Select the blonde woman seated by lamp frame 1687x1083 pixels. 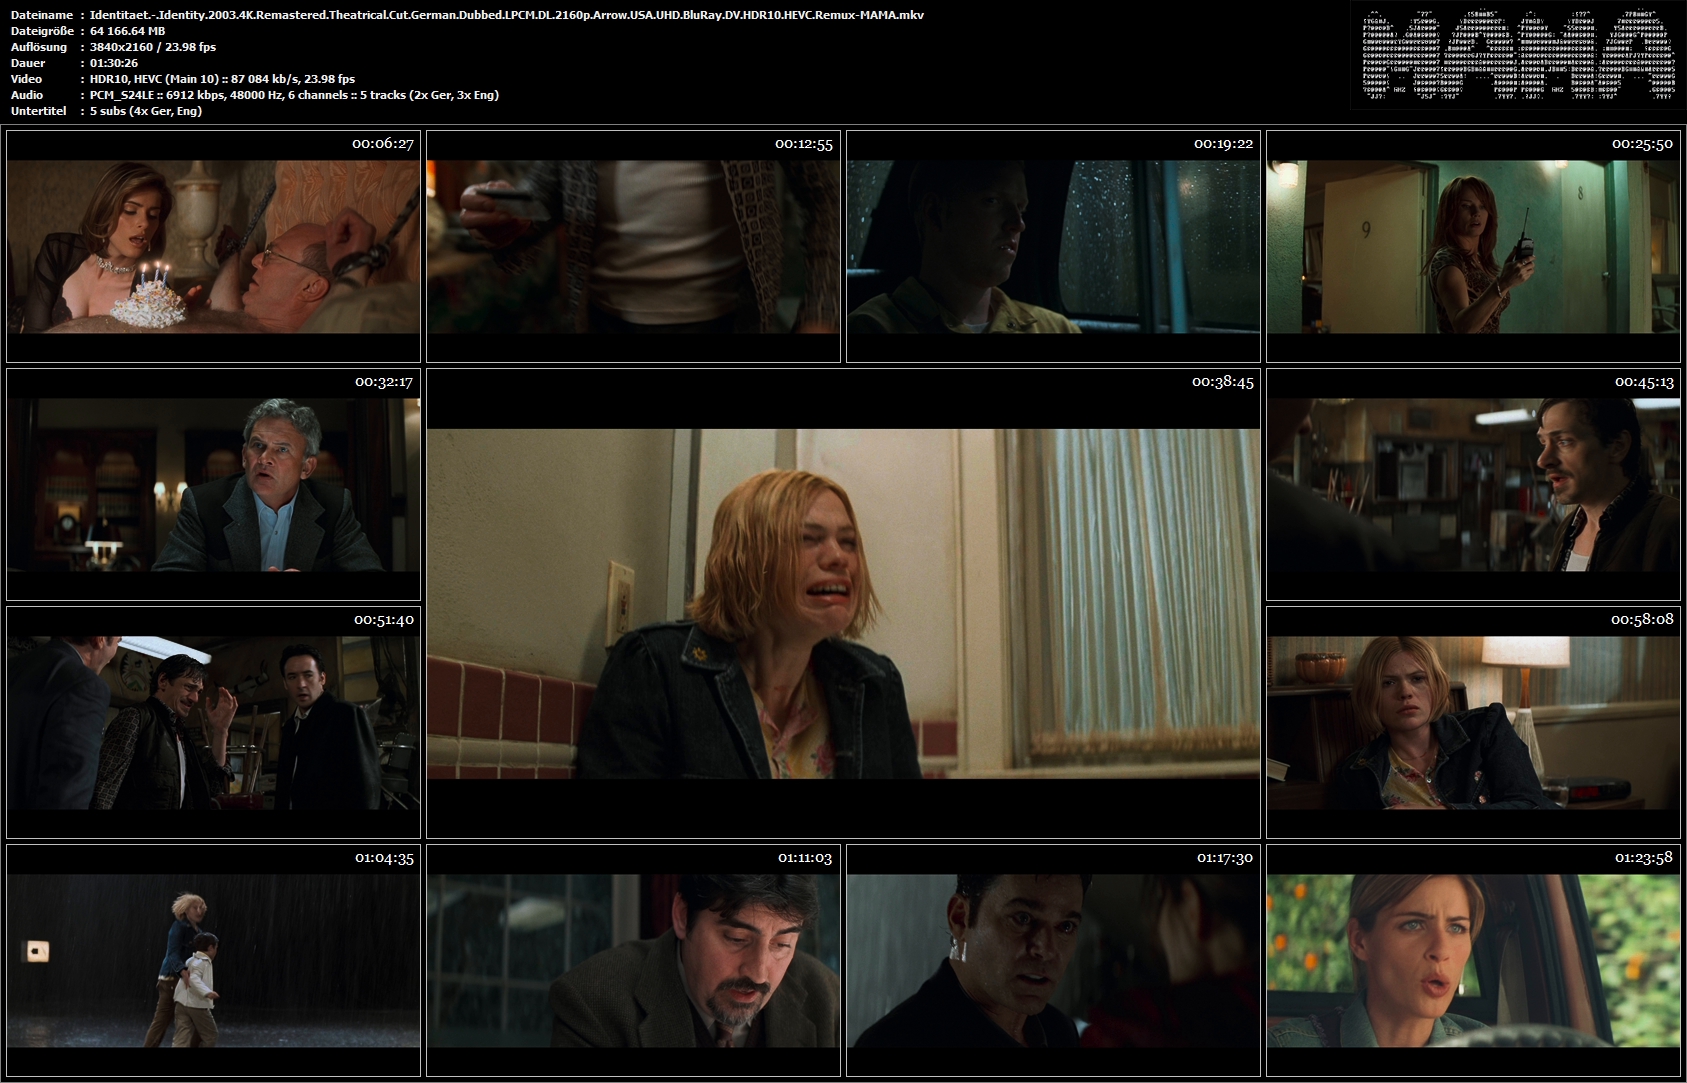[x=1473, y=723]
